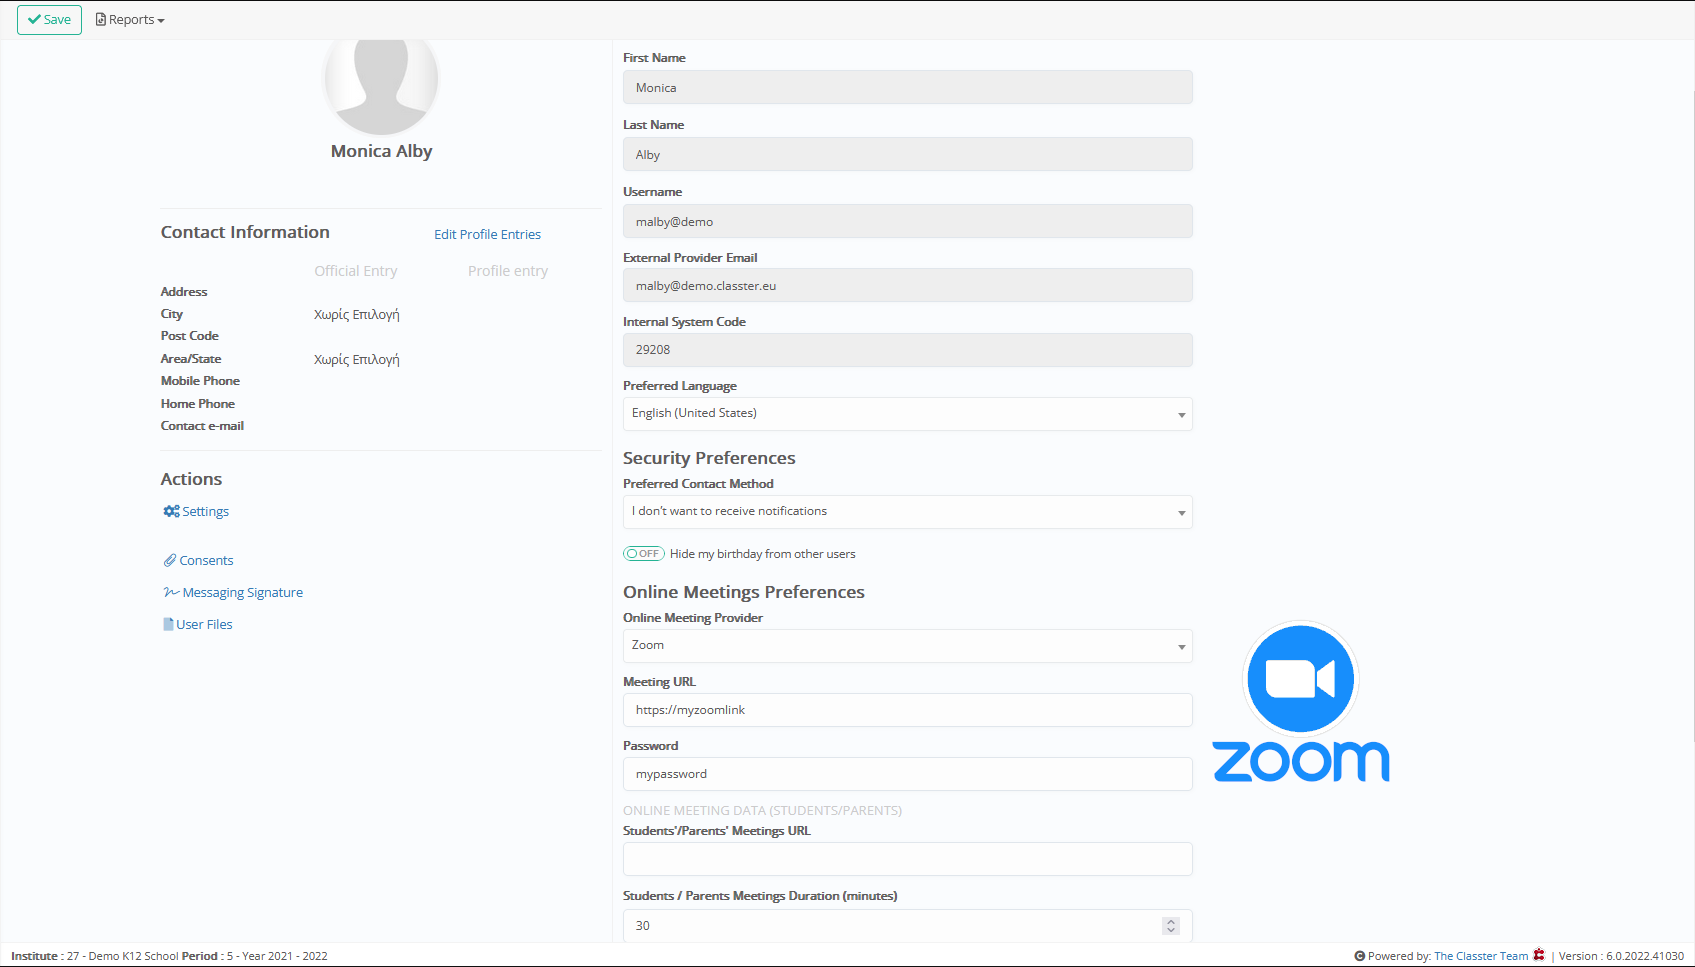
Task: Click the Messaging Signature icon
Action: pos(171,592)
